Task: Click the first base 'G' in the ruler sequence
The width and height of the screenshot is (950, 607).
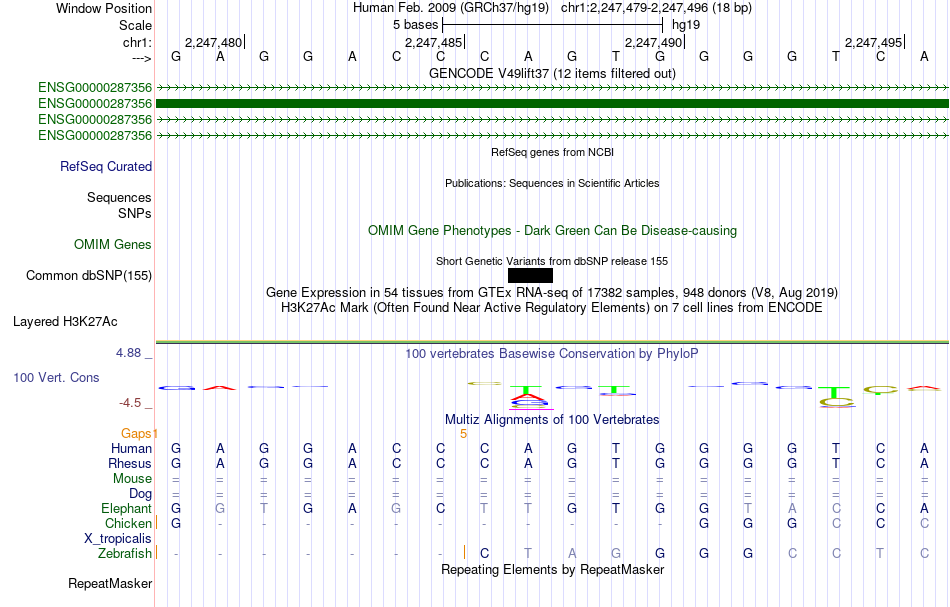Action: tap(176, 57)
